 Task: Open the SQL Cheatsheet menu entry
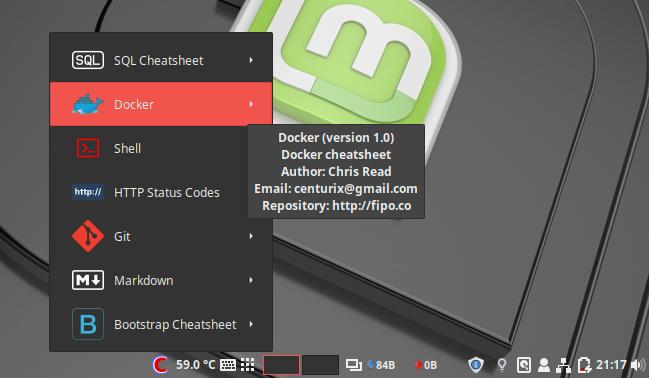[x=161, y=60]
